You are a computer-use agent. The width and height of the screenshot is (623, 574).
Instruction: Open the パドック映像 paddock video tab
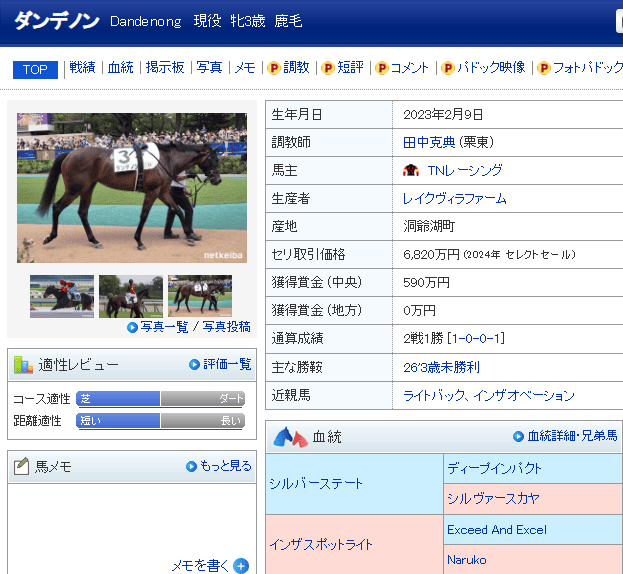pyautogui.click(x=491, y=68)
